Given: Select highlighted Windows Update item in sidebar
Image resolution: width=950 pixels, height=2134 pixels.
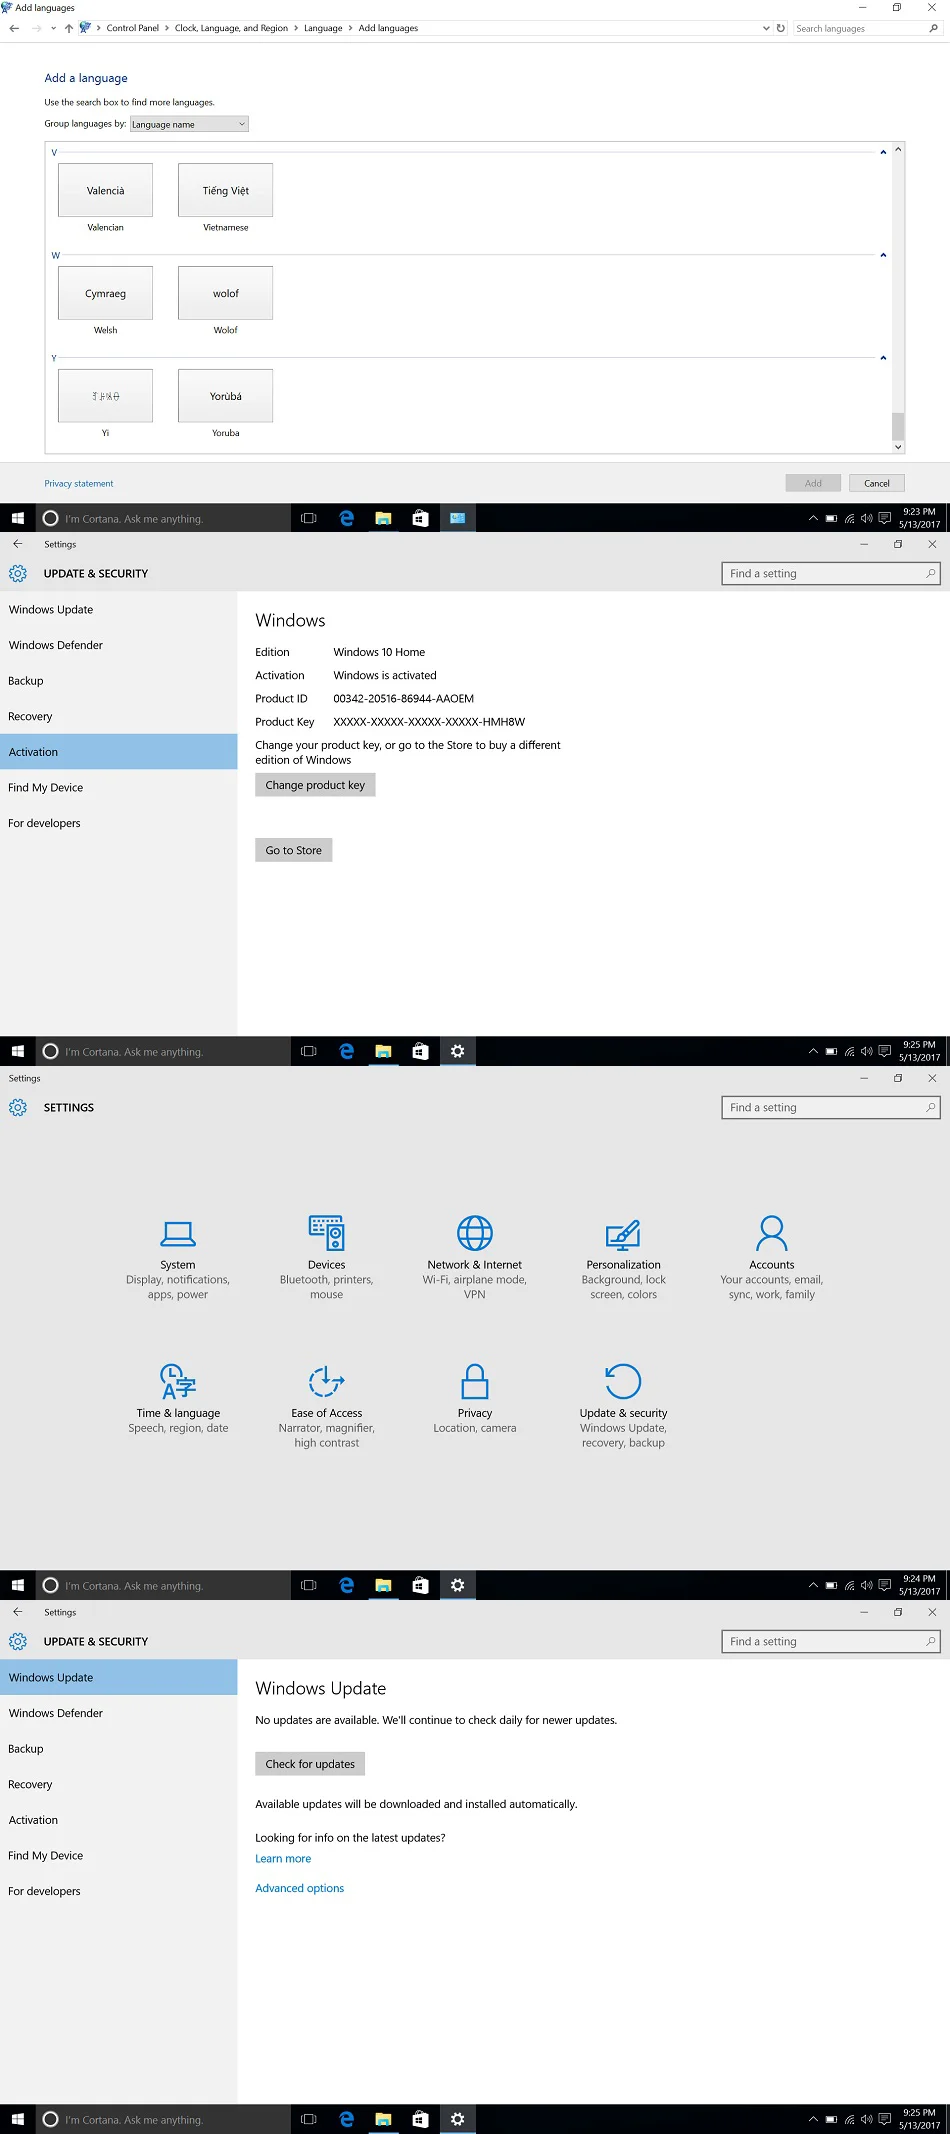Looking at the screenshot, I should 119,1677.
